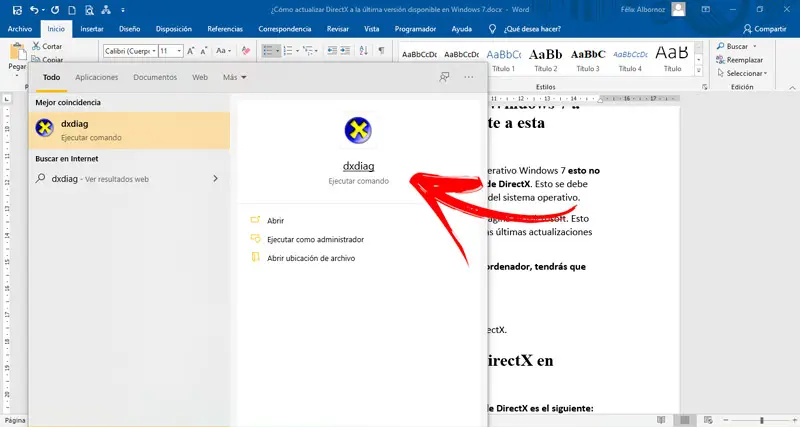
Task: Click the ¿Qué desea hacer? search box
Action: tap(525, 29)
